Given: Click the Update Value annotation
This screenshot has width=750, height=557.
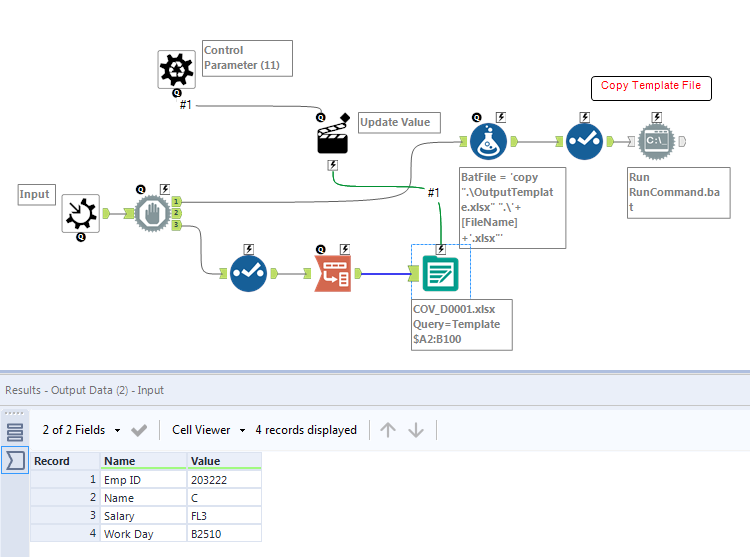Looking at the screenshot, I should pos(399,122).
